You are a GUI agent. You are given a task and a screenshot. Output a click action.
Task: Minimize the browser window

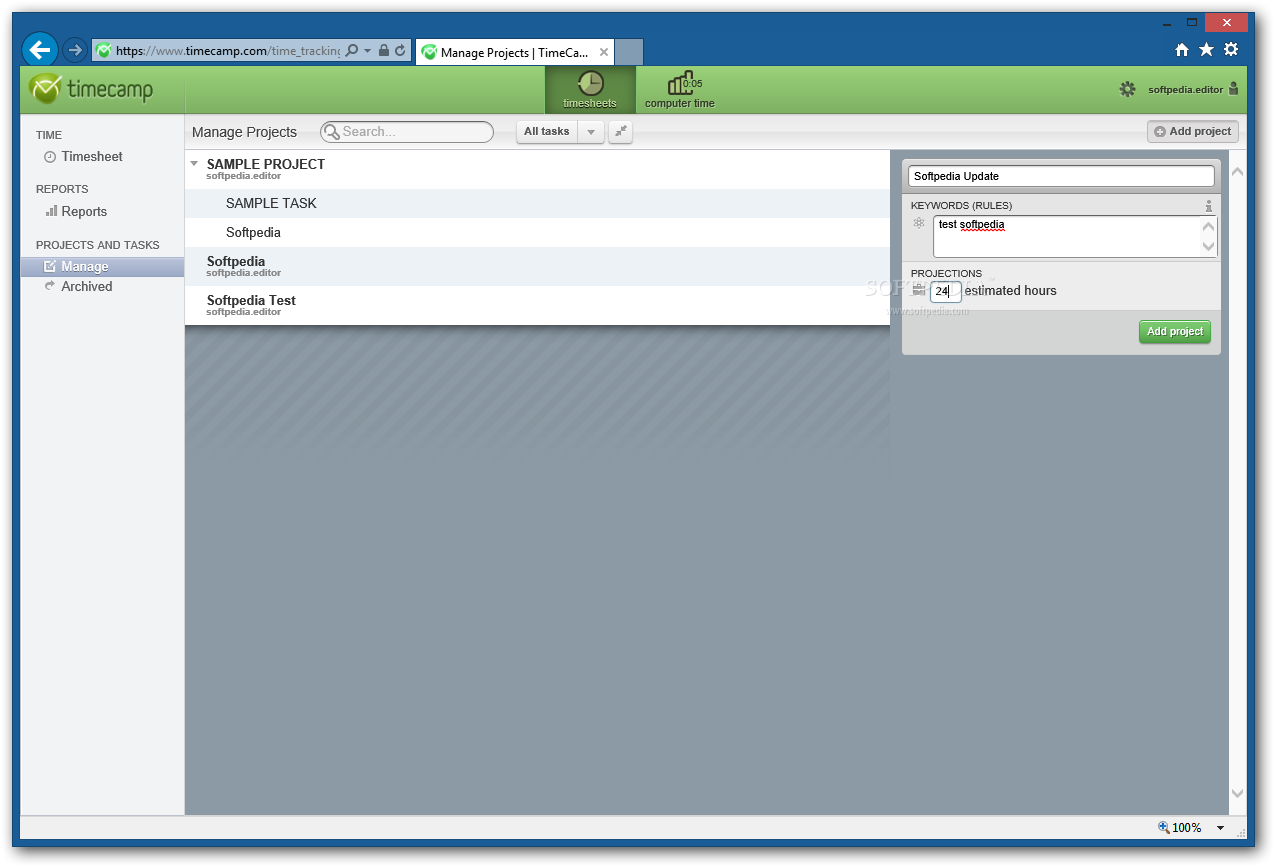click(1167, 22)
